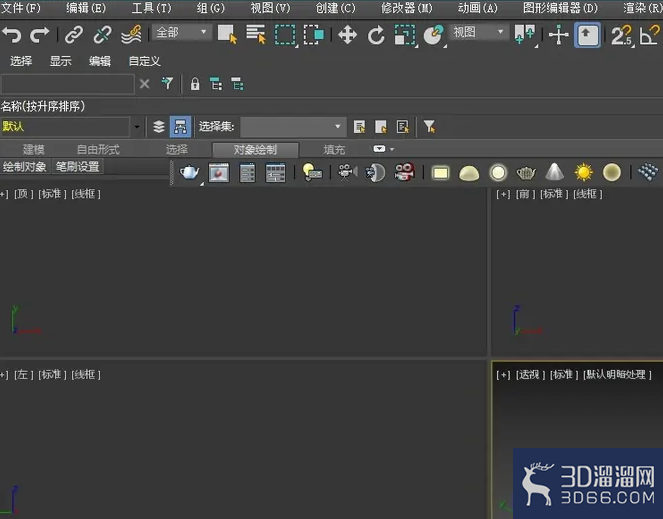Viewport: 663px width, 519px height.
Task: Open the 组(G) menu
Action: (211, 8)
